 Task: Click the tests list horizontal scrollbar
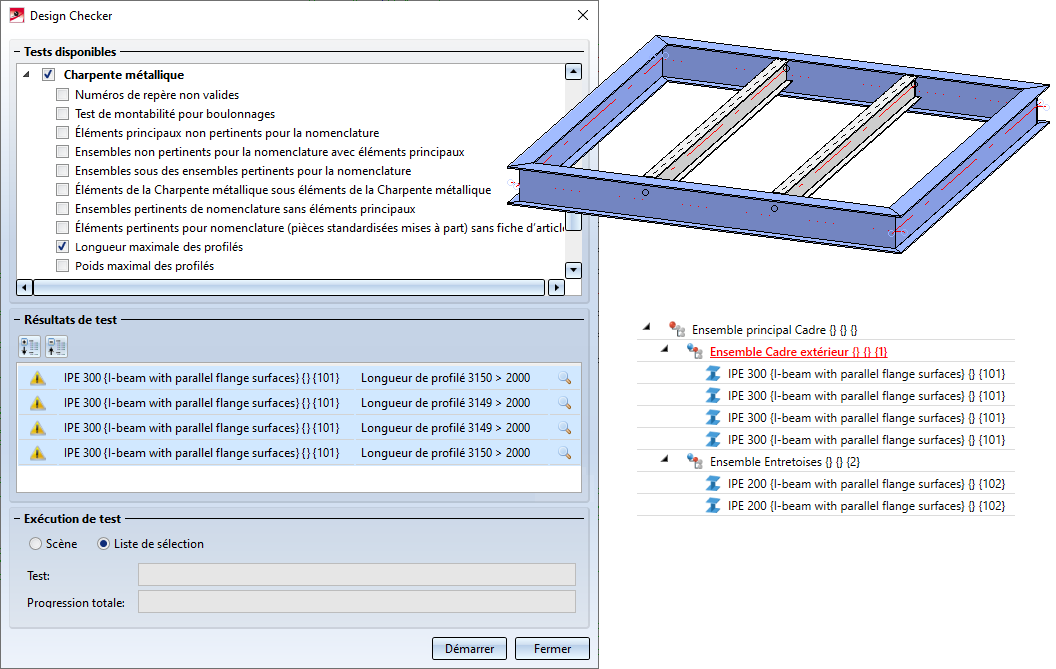pyautogui.click(x=290, y=288)
